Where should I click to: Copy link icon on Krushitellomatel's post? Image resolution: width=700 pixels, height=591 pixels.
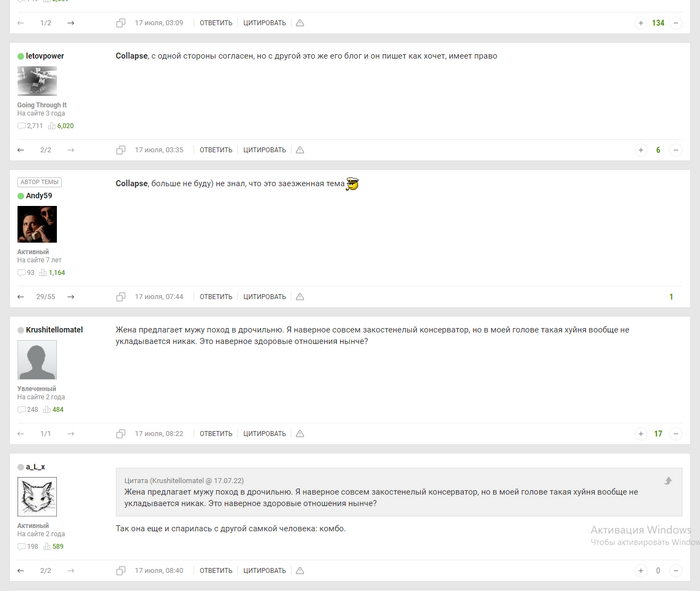121,433
